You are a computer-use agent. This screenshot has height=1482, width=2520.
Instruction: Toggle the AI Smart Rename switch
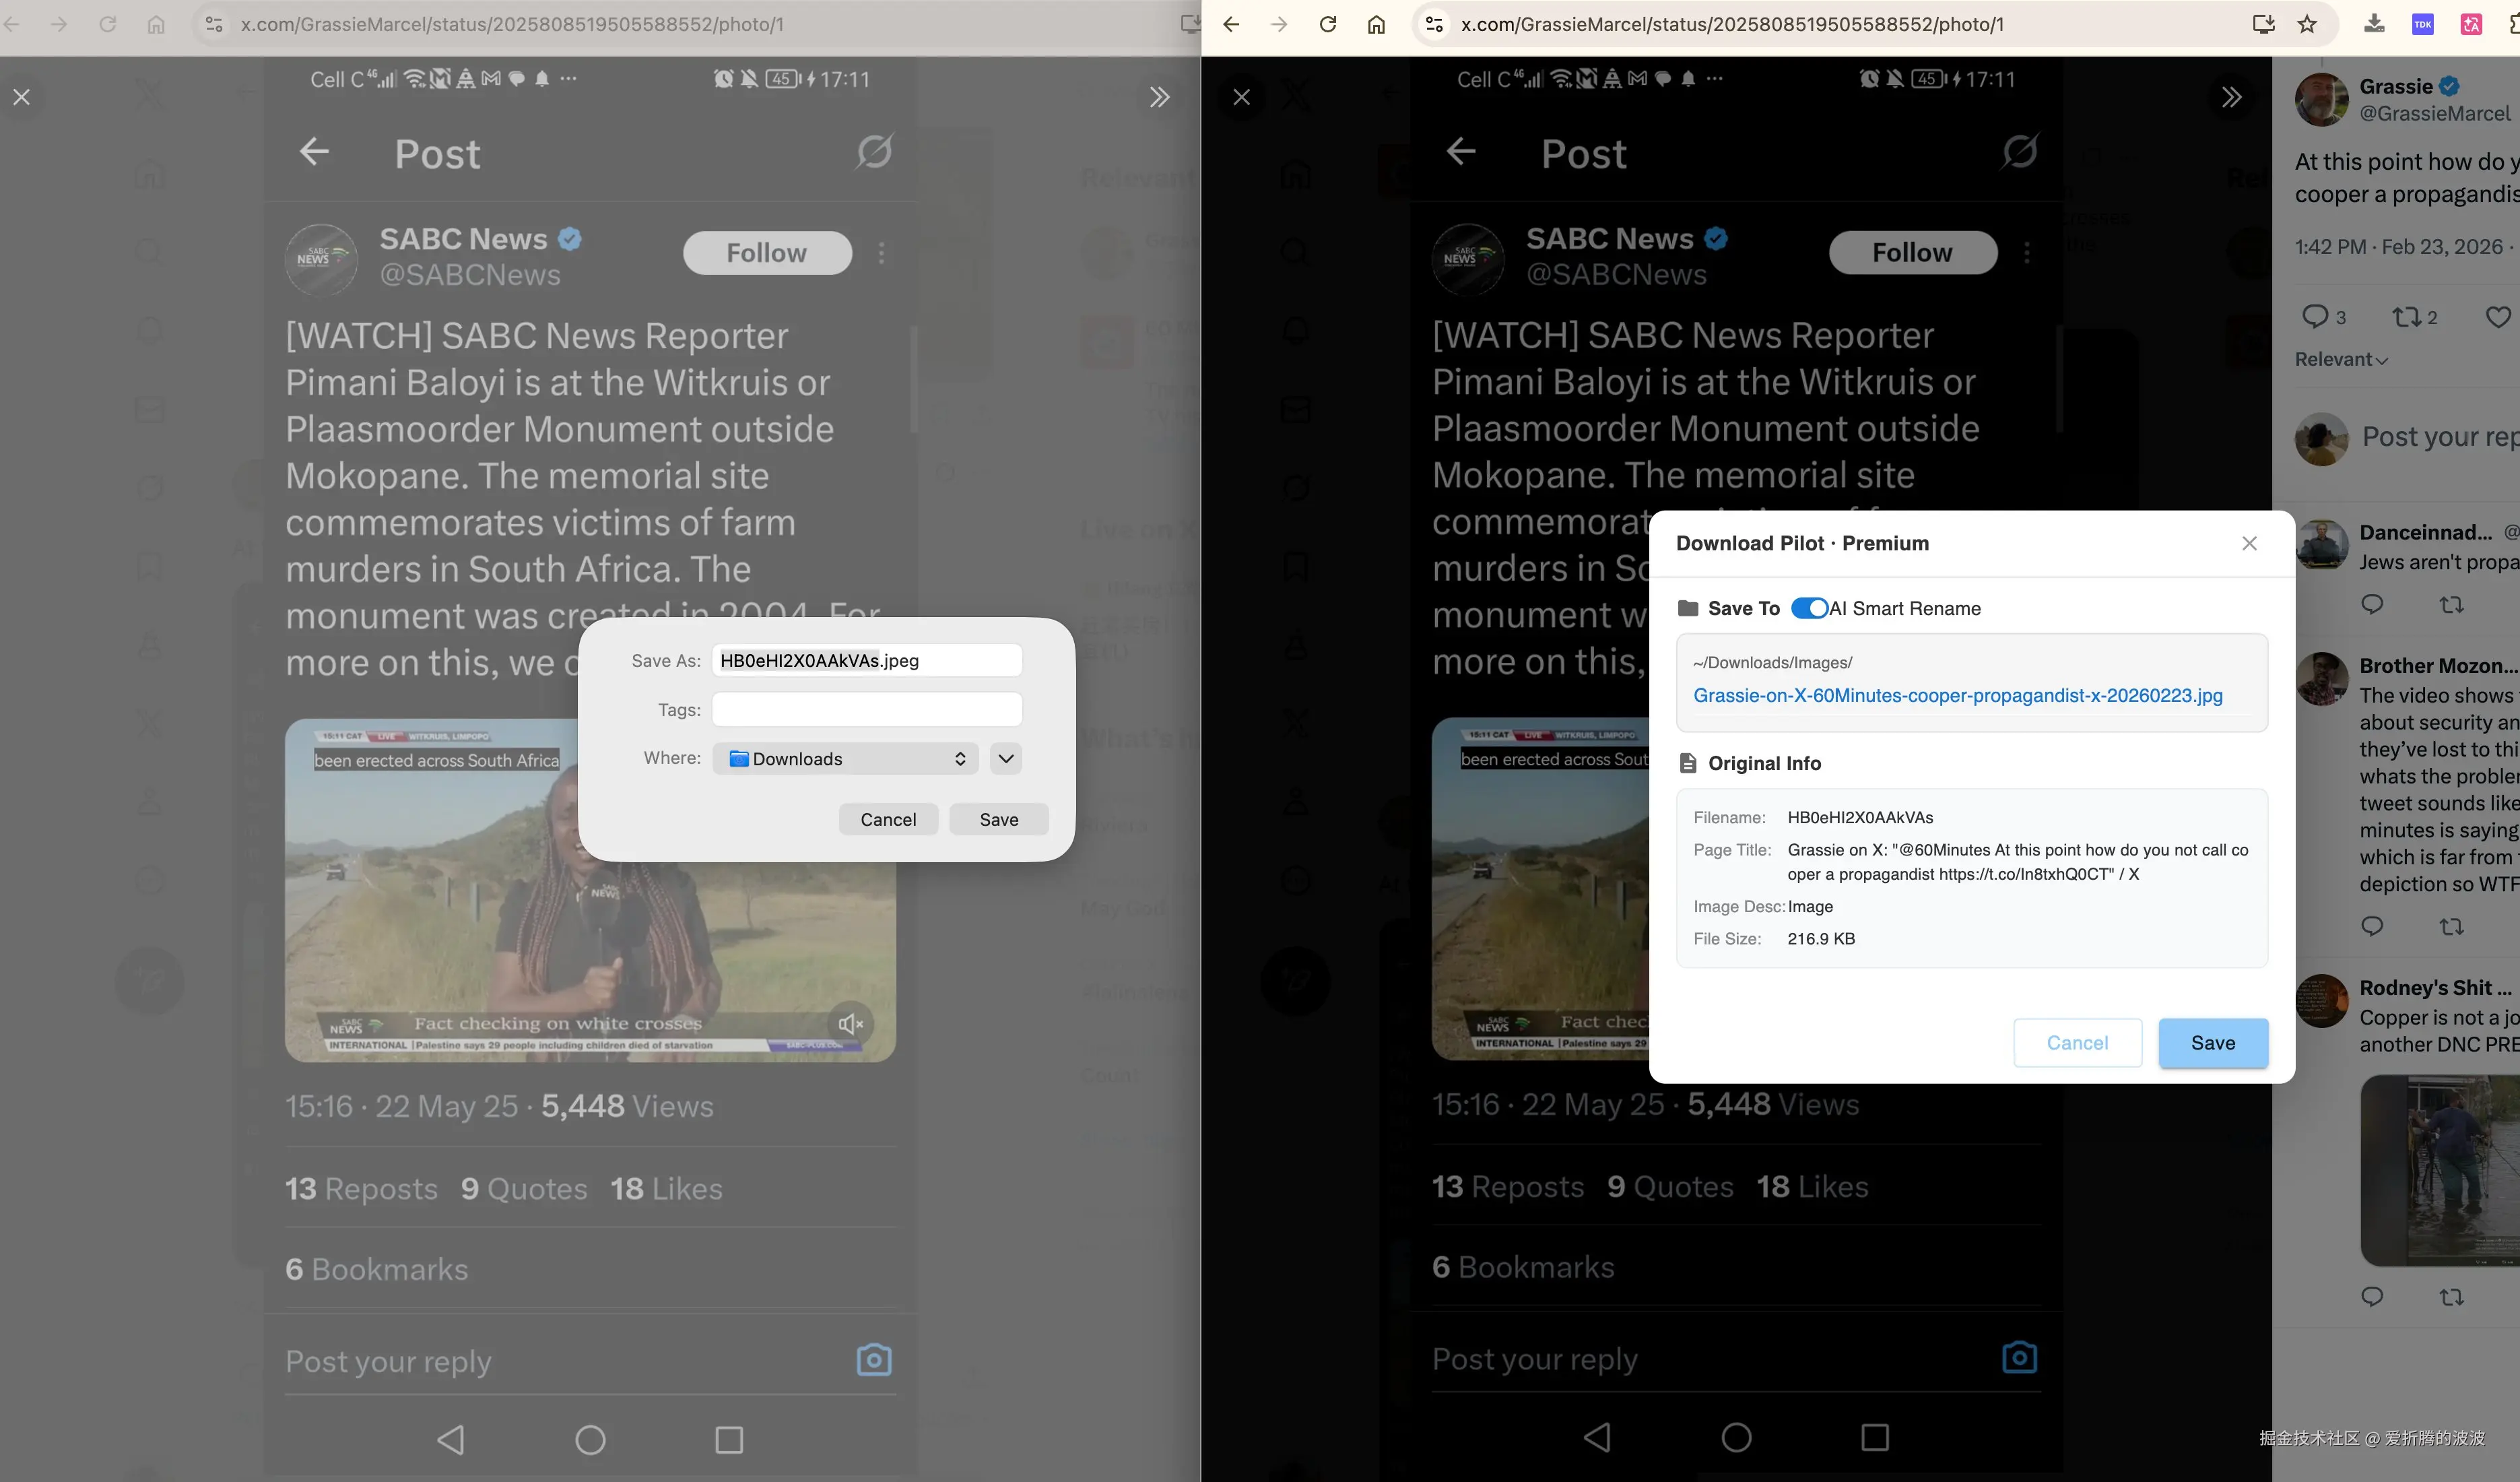[1809, 608]
